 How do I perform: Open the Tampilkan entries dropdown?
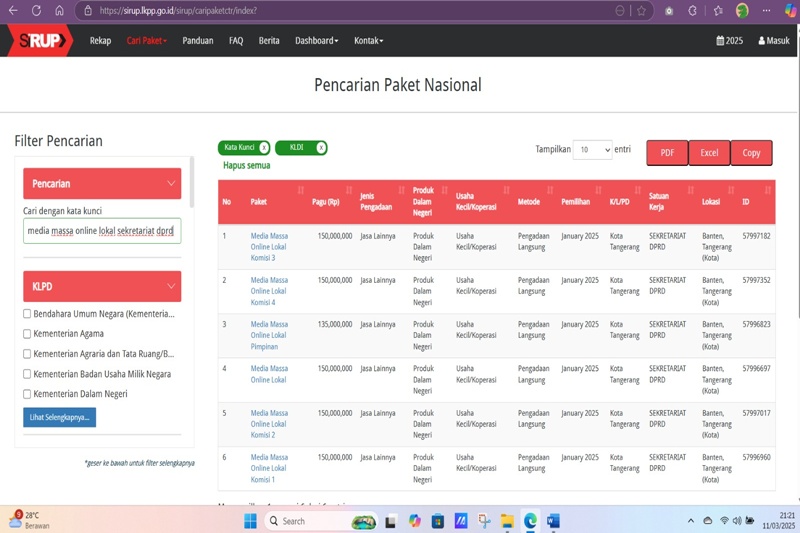pyautogui.click(x=592, y=150)
